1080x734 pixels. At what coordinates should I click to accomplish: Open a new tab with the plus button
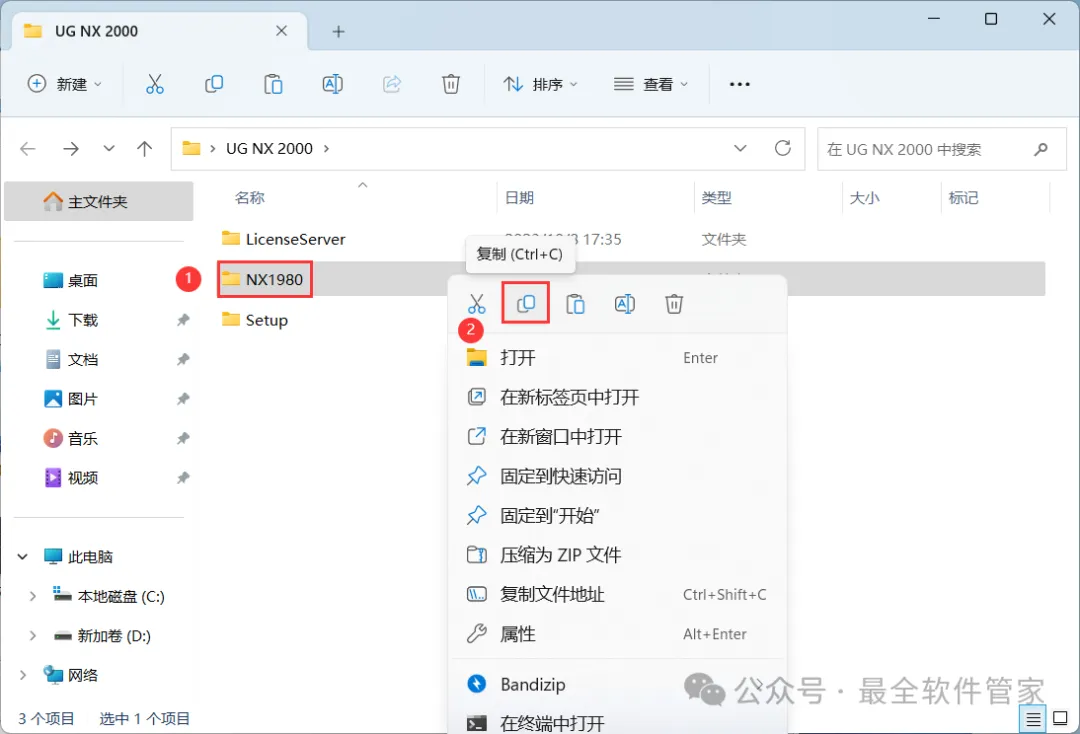coord(338,32)
